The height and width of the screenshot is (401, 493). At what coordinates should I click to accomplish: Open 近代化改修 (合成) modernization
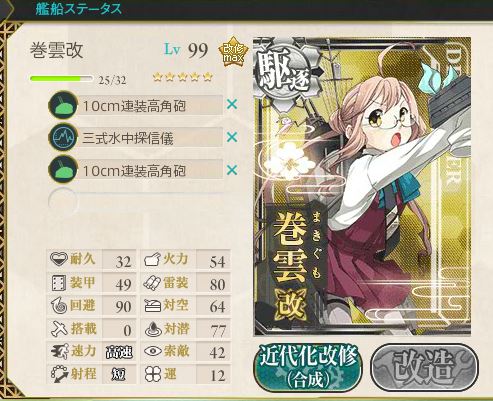308,367
